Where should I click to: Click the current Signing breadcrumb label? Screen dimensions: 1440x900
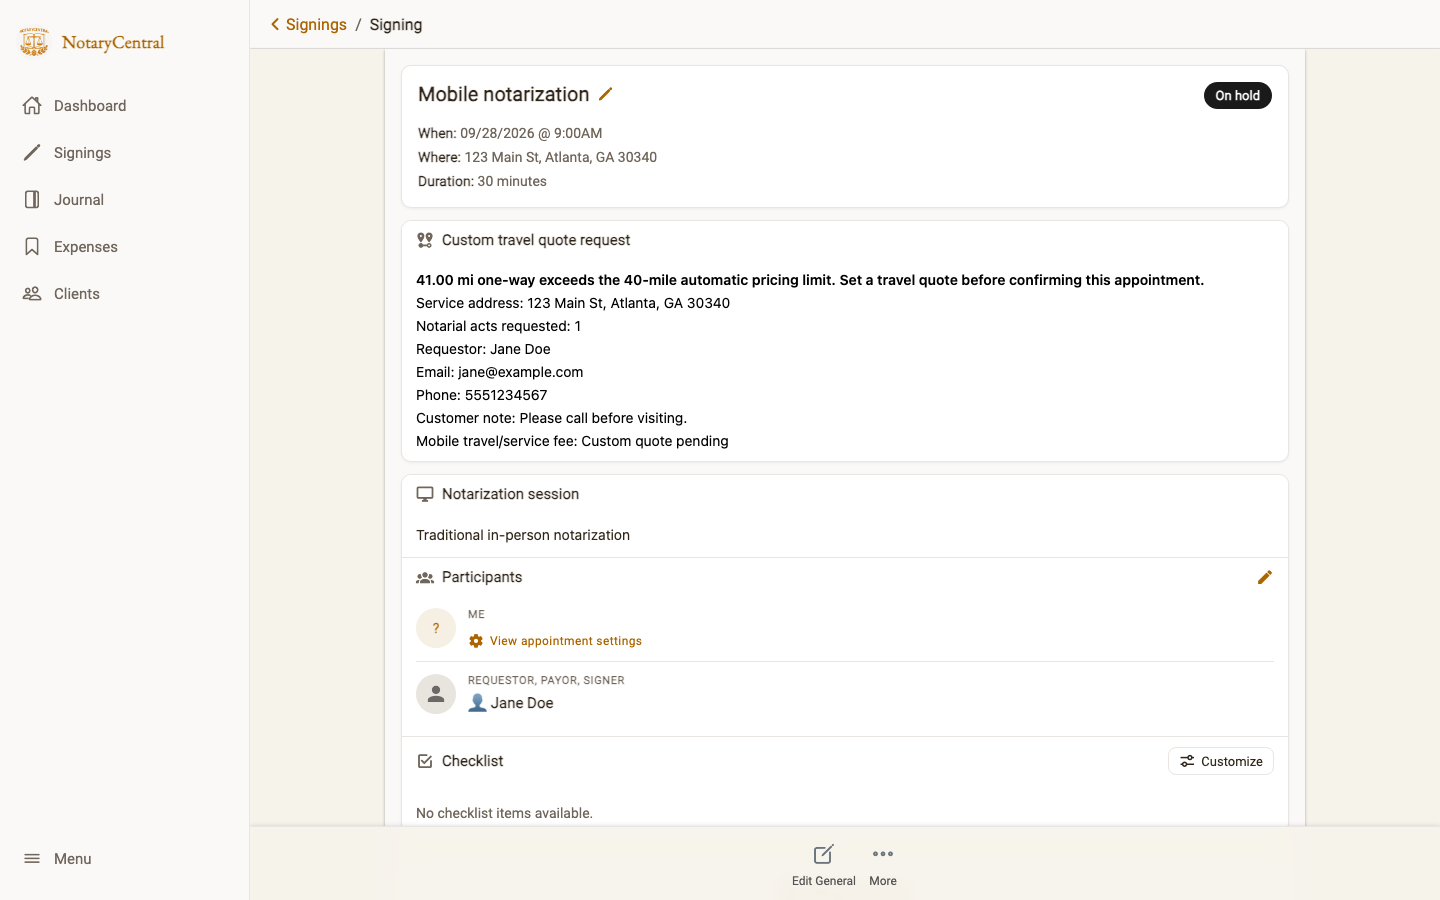point(396,25)
